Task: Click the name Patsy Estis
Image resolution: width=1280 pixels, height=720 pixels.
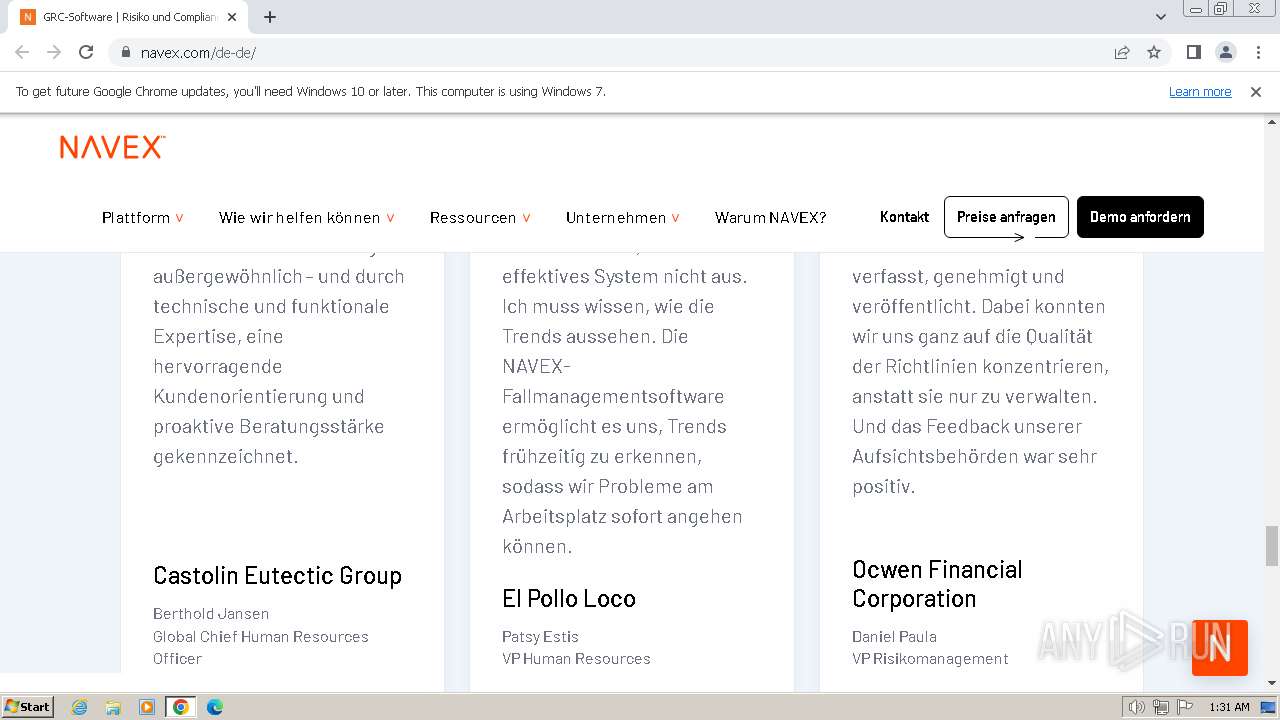Action: click(540, 637)
